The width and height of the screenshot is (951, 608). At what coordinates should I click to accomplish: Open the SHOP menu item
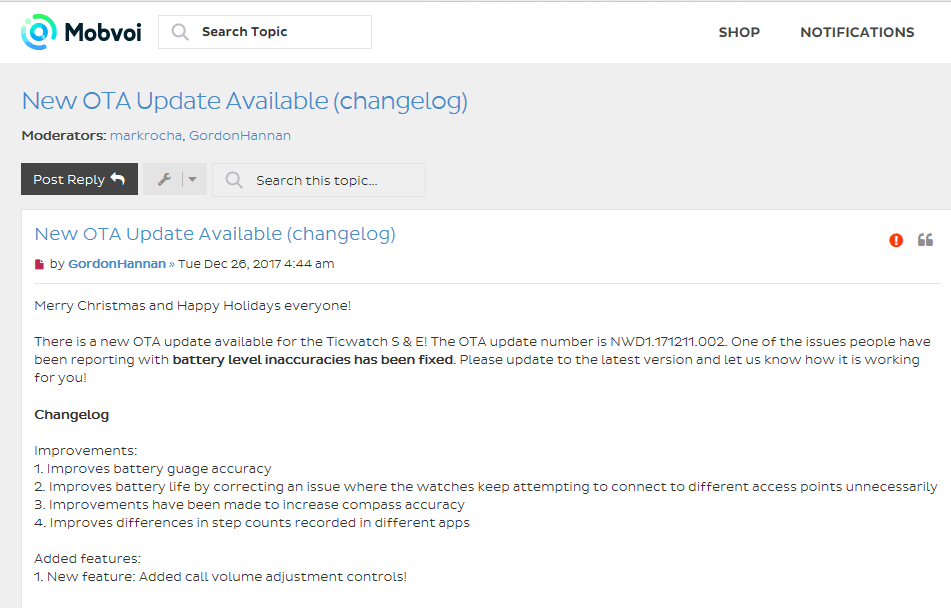tap(739, 32)
